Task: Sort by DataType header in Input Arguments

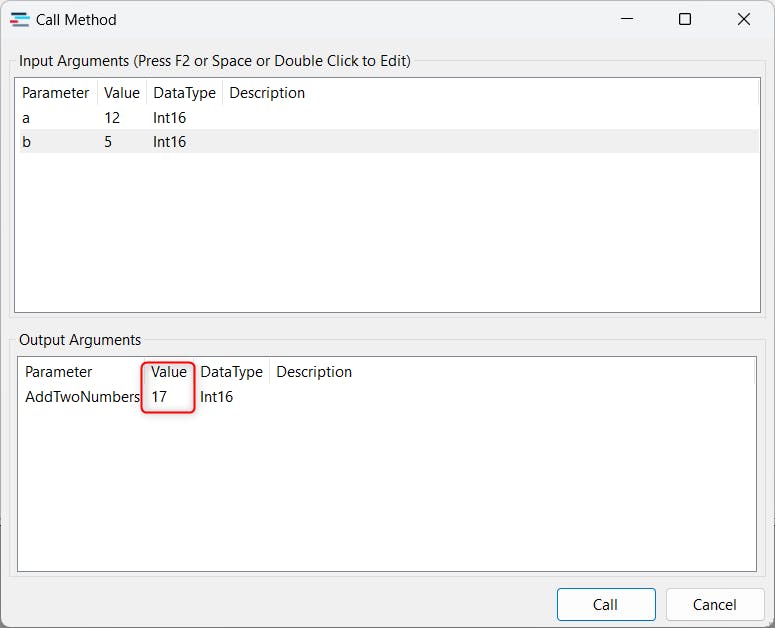Action: [x=184, y=93]
